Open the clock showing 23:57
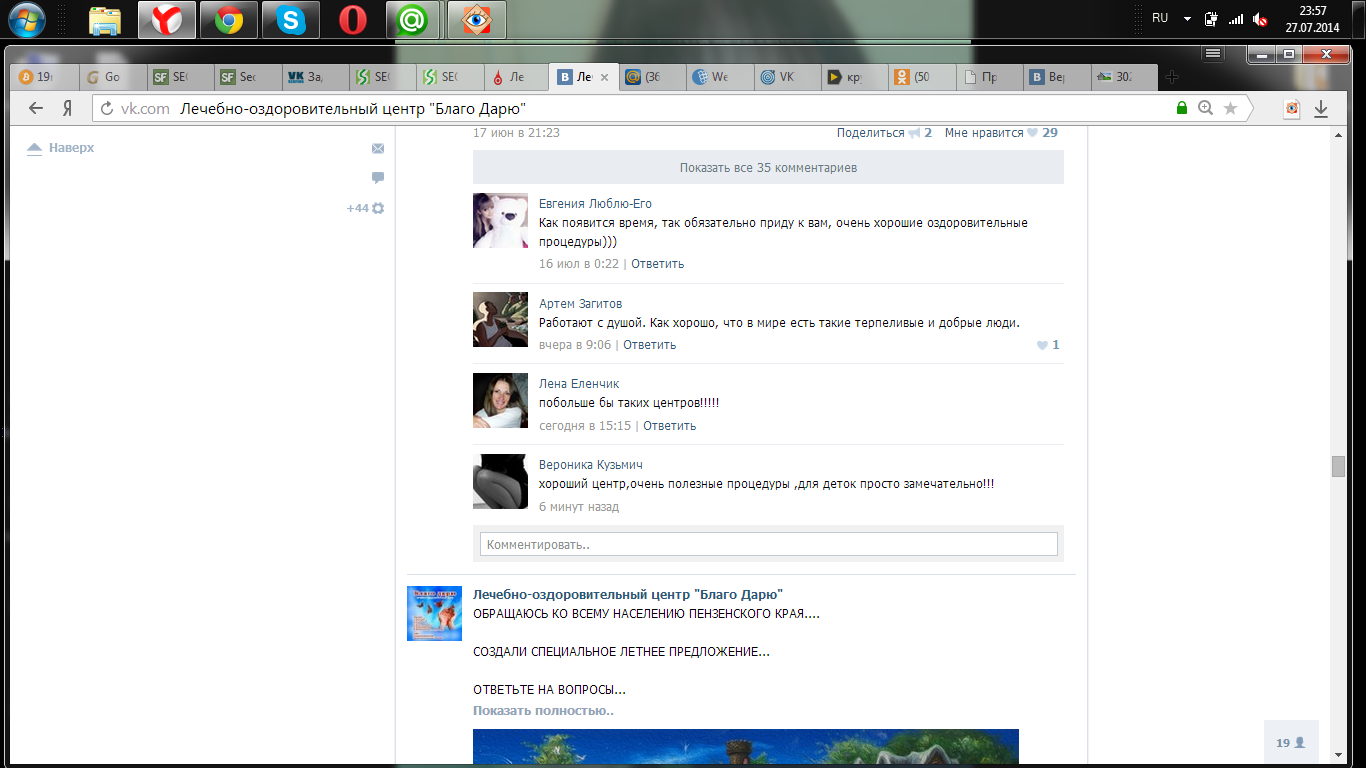1366x768 pixels. tap(1312, 19)
